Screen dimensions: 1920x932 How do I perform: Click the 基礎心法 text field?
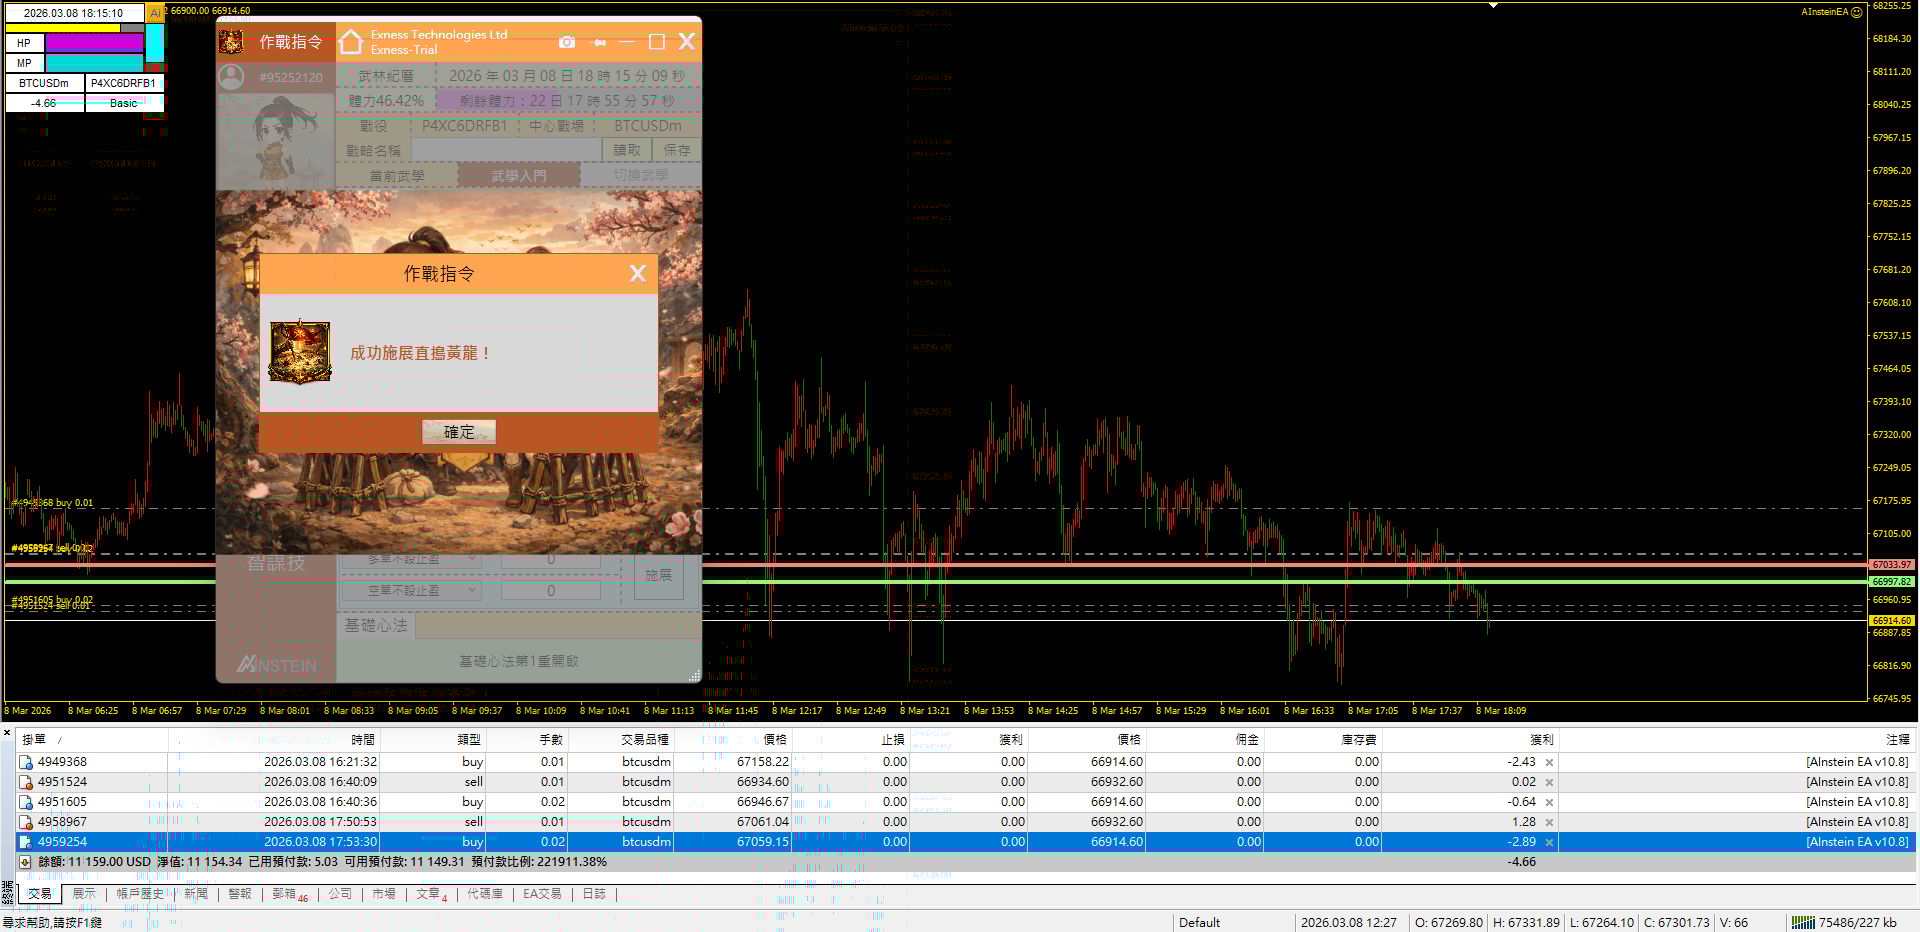point(557,626)
